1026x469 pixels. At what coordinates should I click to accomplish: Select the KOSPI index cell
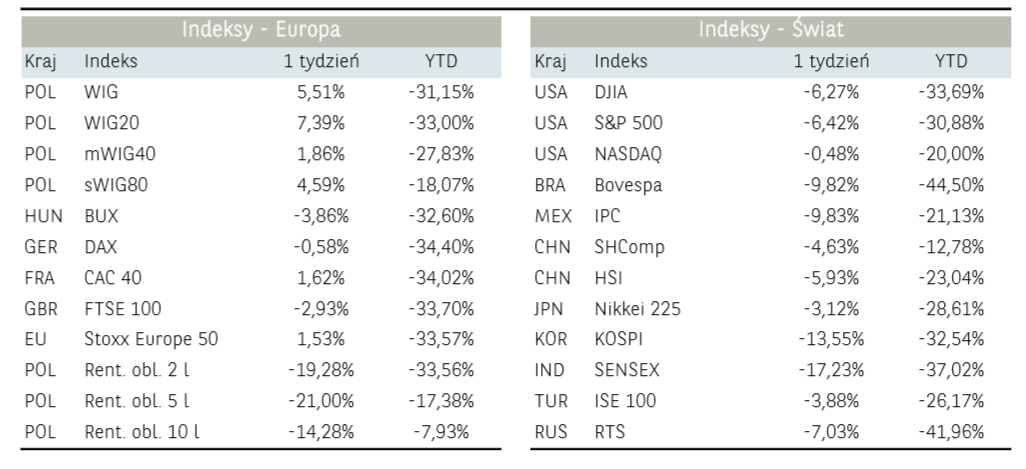pyautogui.click(x=620, y=339)
